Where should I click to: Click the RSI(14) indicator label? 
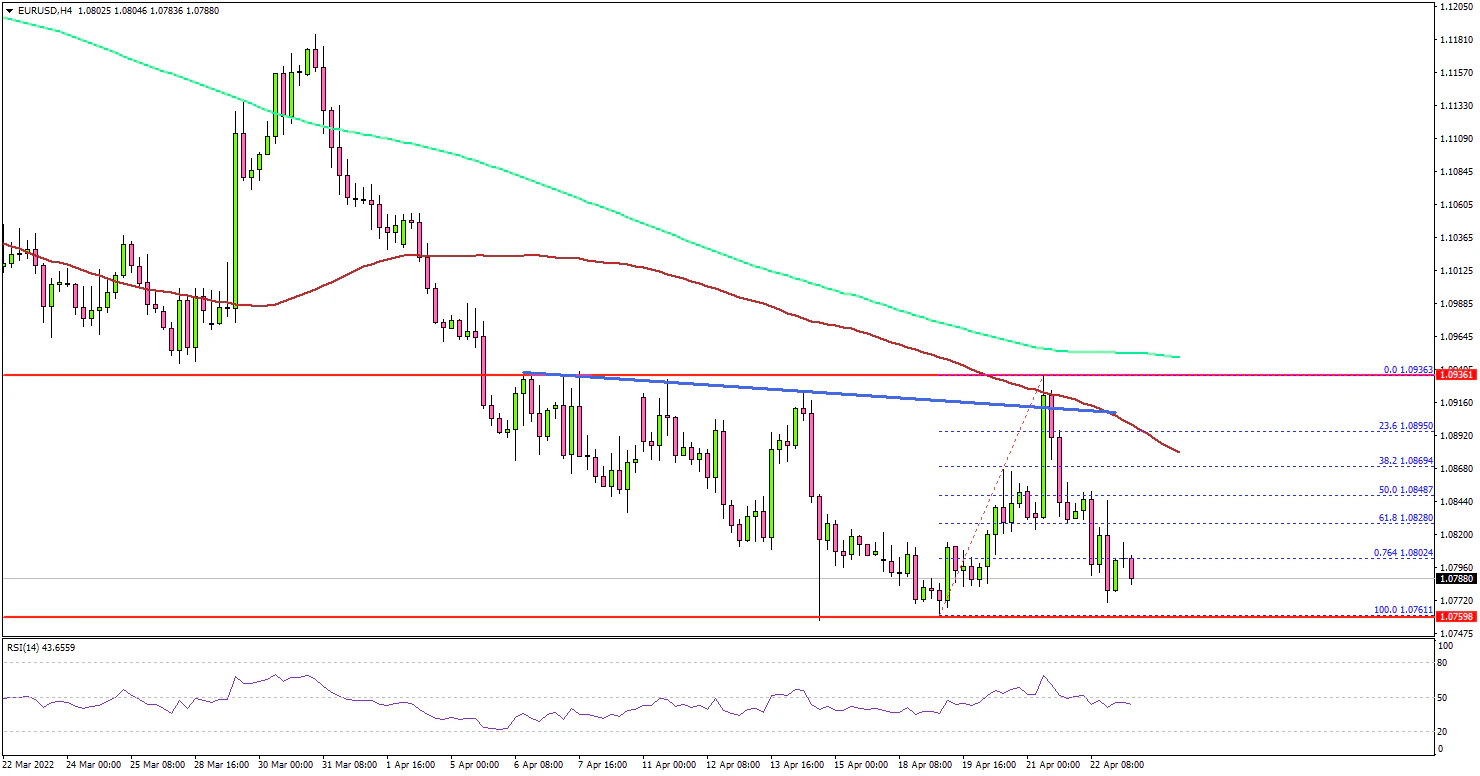point(41,648)
